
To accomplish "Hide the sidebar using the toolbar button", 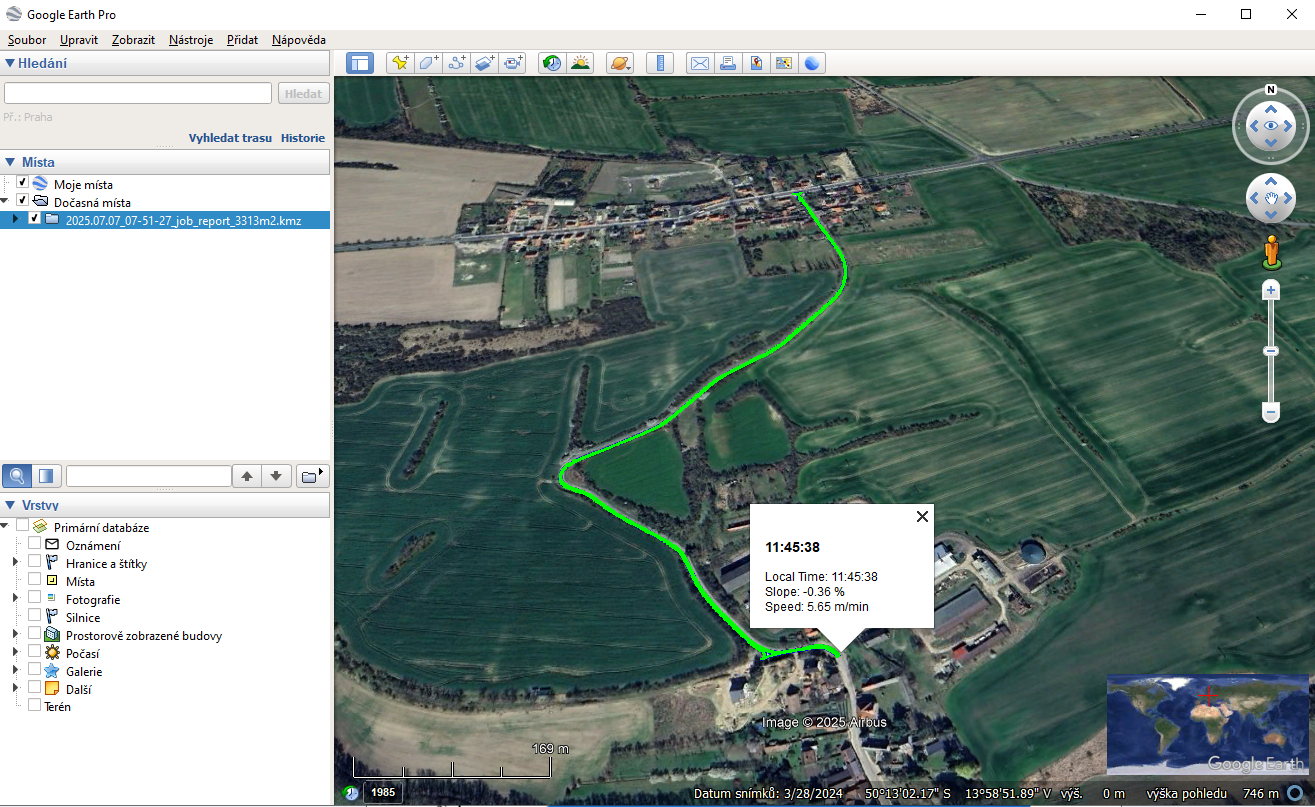I will click(360, 63).
